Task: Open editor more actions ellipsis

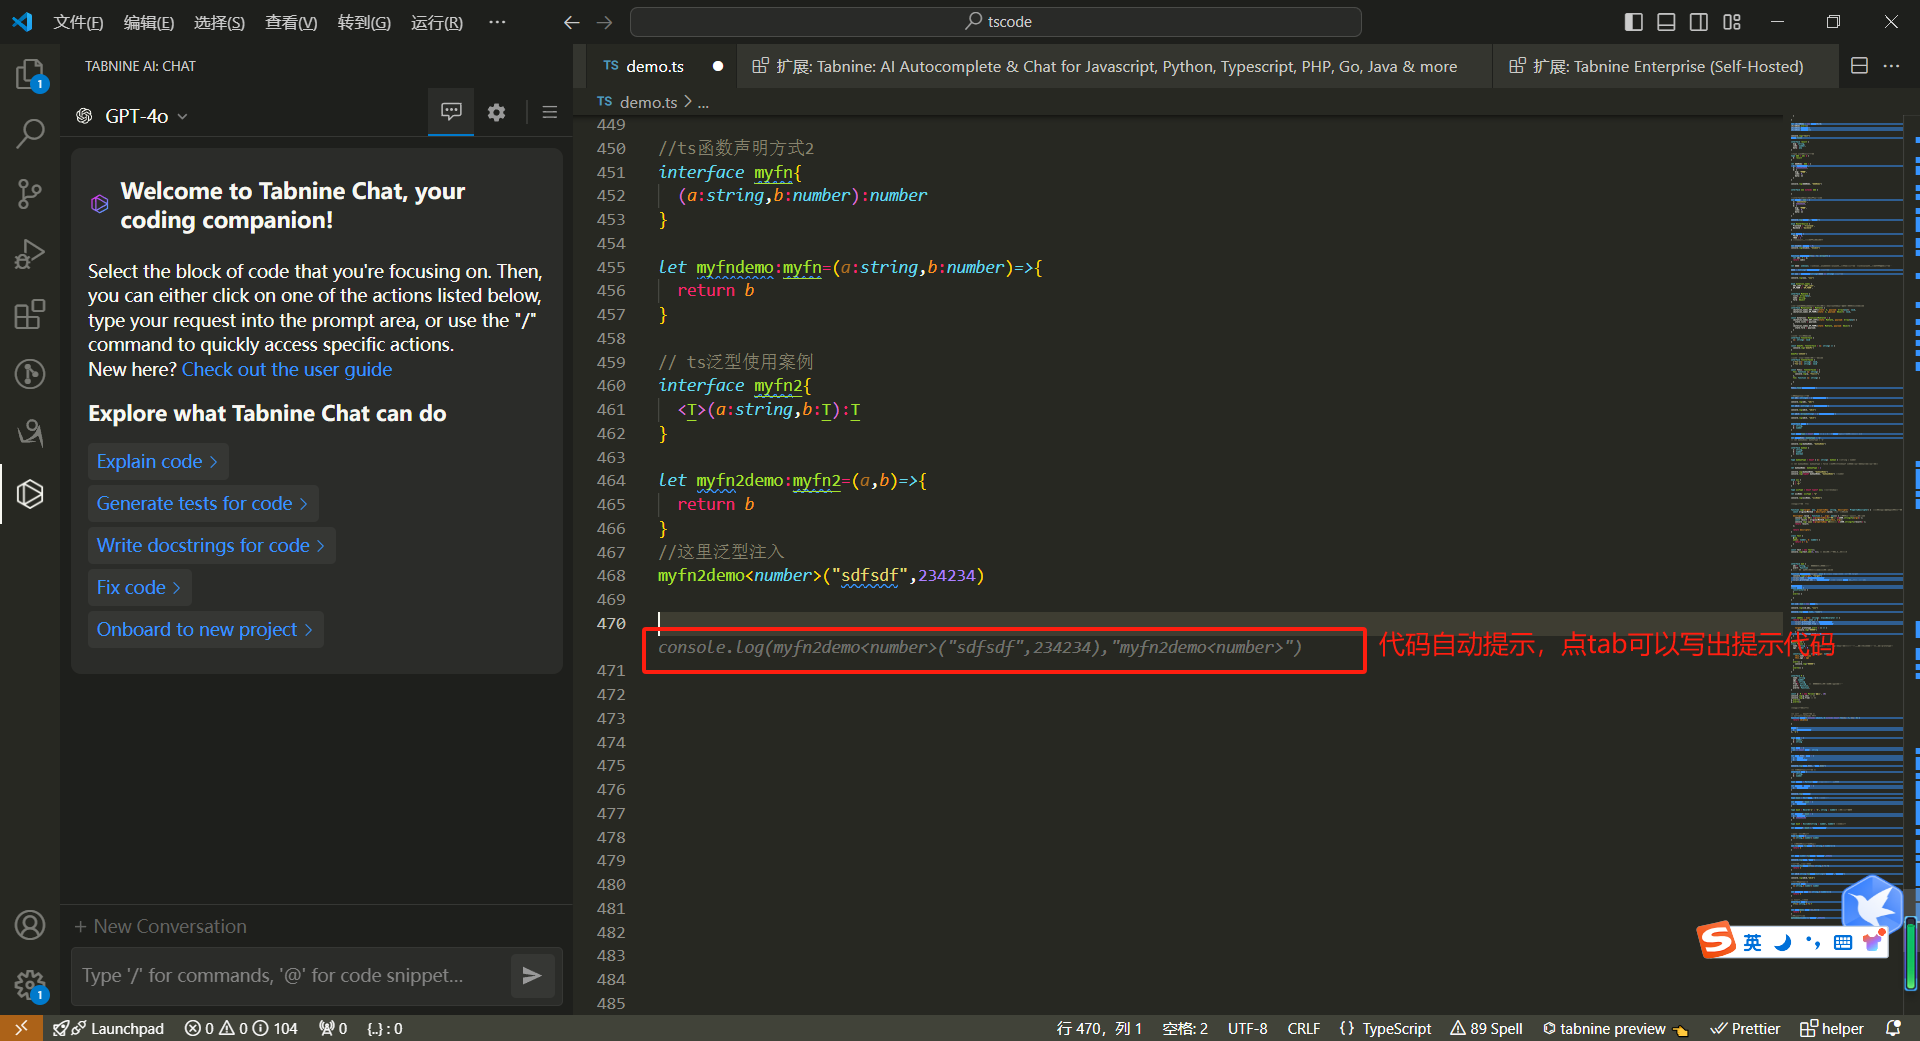Action: (x=1891, y=66)
